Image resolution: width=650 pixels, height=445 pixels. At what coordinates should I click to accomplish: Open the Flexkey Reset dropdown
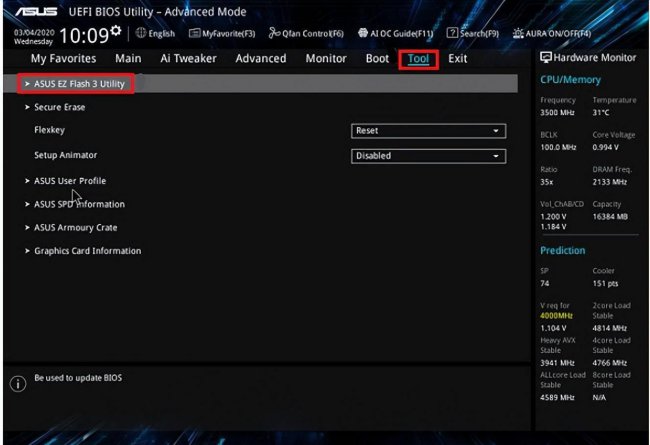pyautogui.click(x=428, y=131)
